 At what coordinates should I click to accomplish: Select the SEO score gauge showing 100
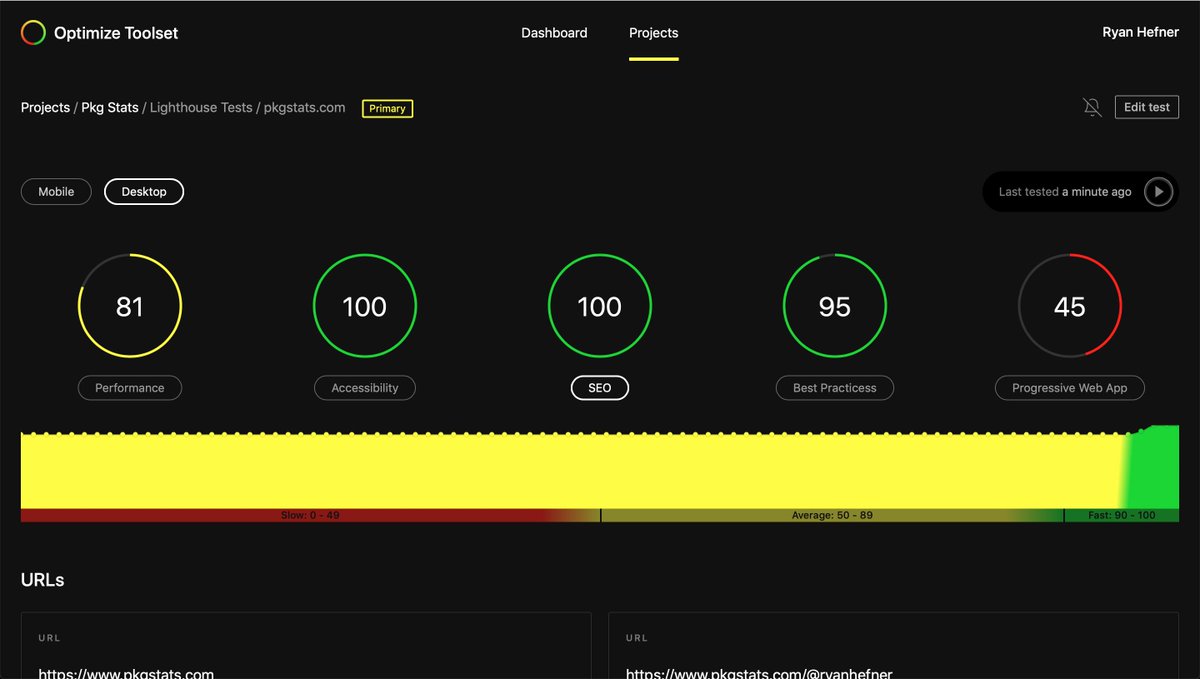(x=599, y=306)
